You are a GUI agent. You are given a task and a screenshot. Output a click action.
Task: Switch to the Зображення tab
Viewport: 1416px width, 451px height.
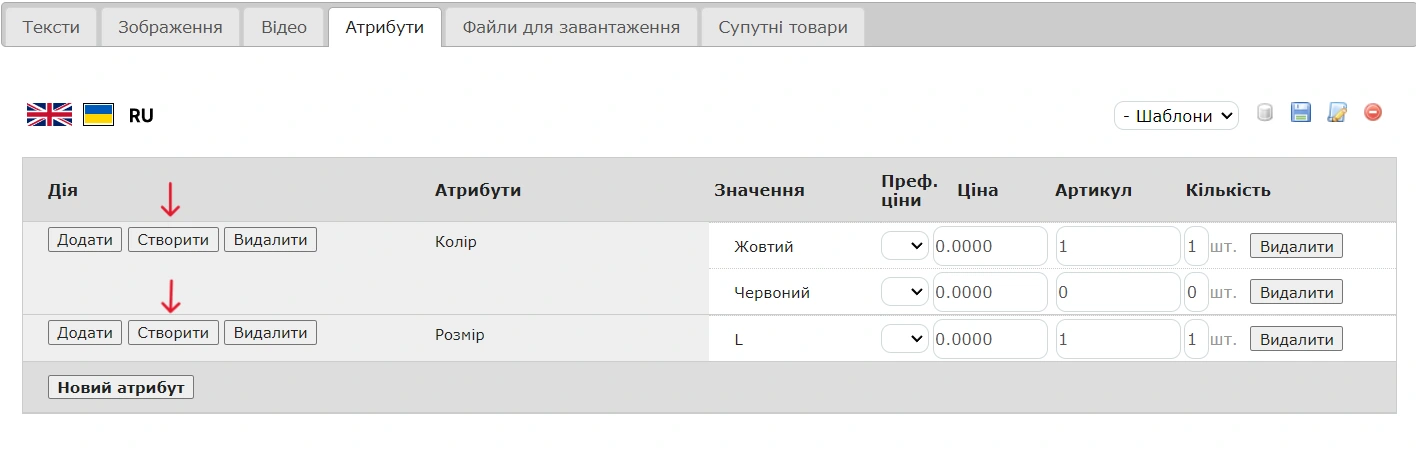click(x=170, y=28)
